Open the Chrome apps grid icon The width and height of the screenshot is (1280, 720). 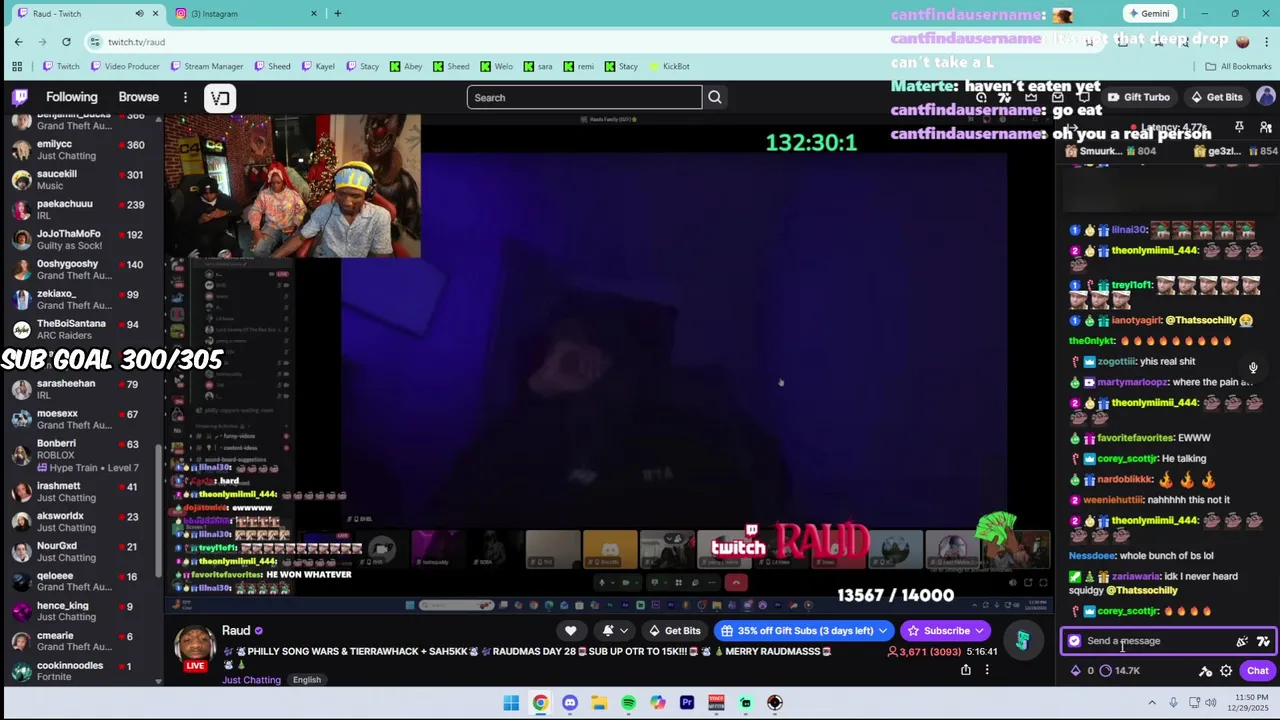coord(17,66)
